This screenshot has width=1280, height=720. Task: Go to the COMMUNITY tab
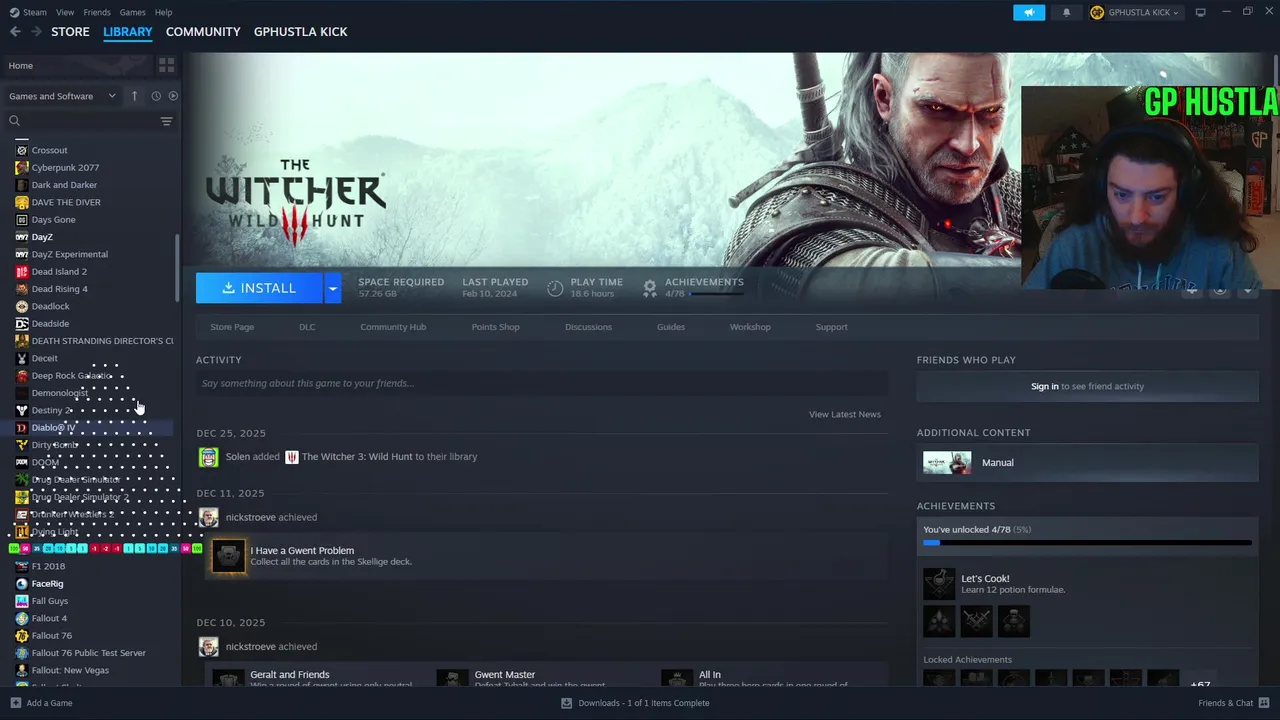(x=203, y=32)
